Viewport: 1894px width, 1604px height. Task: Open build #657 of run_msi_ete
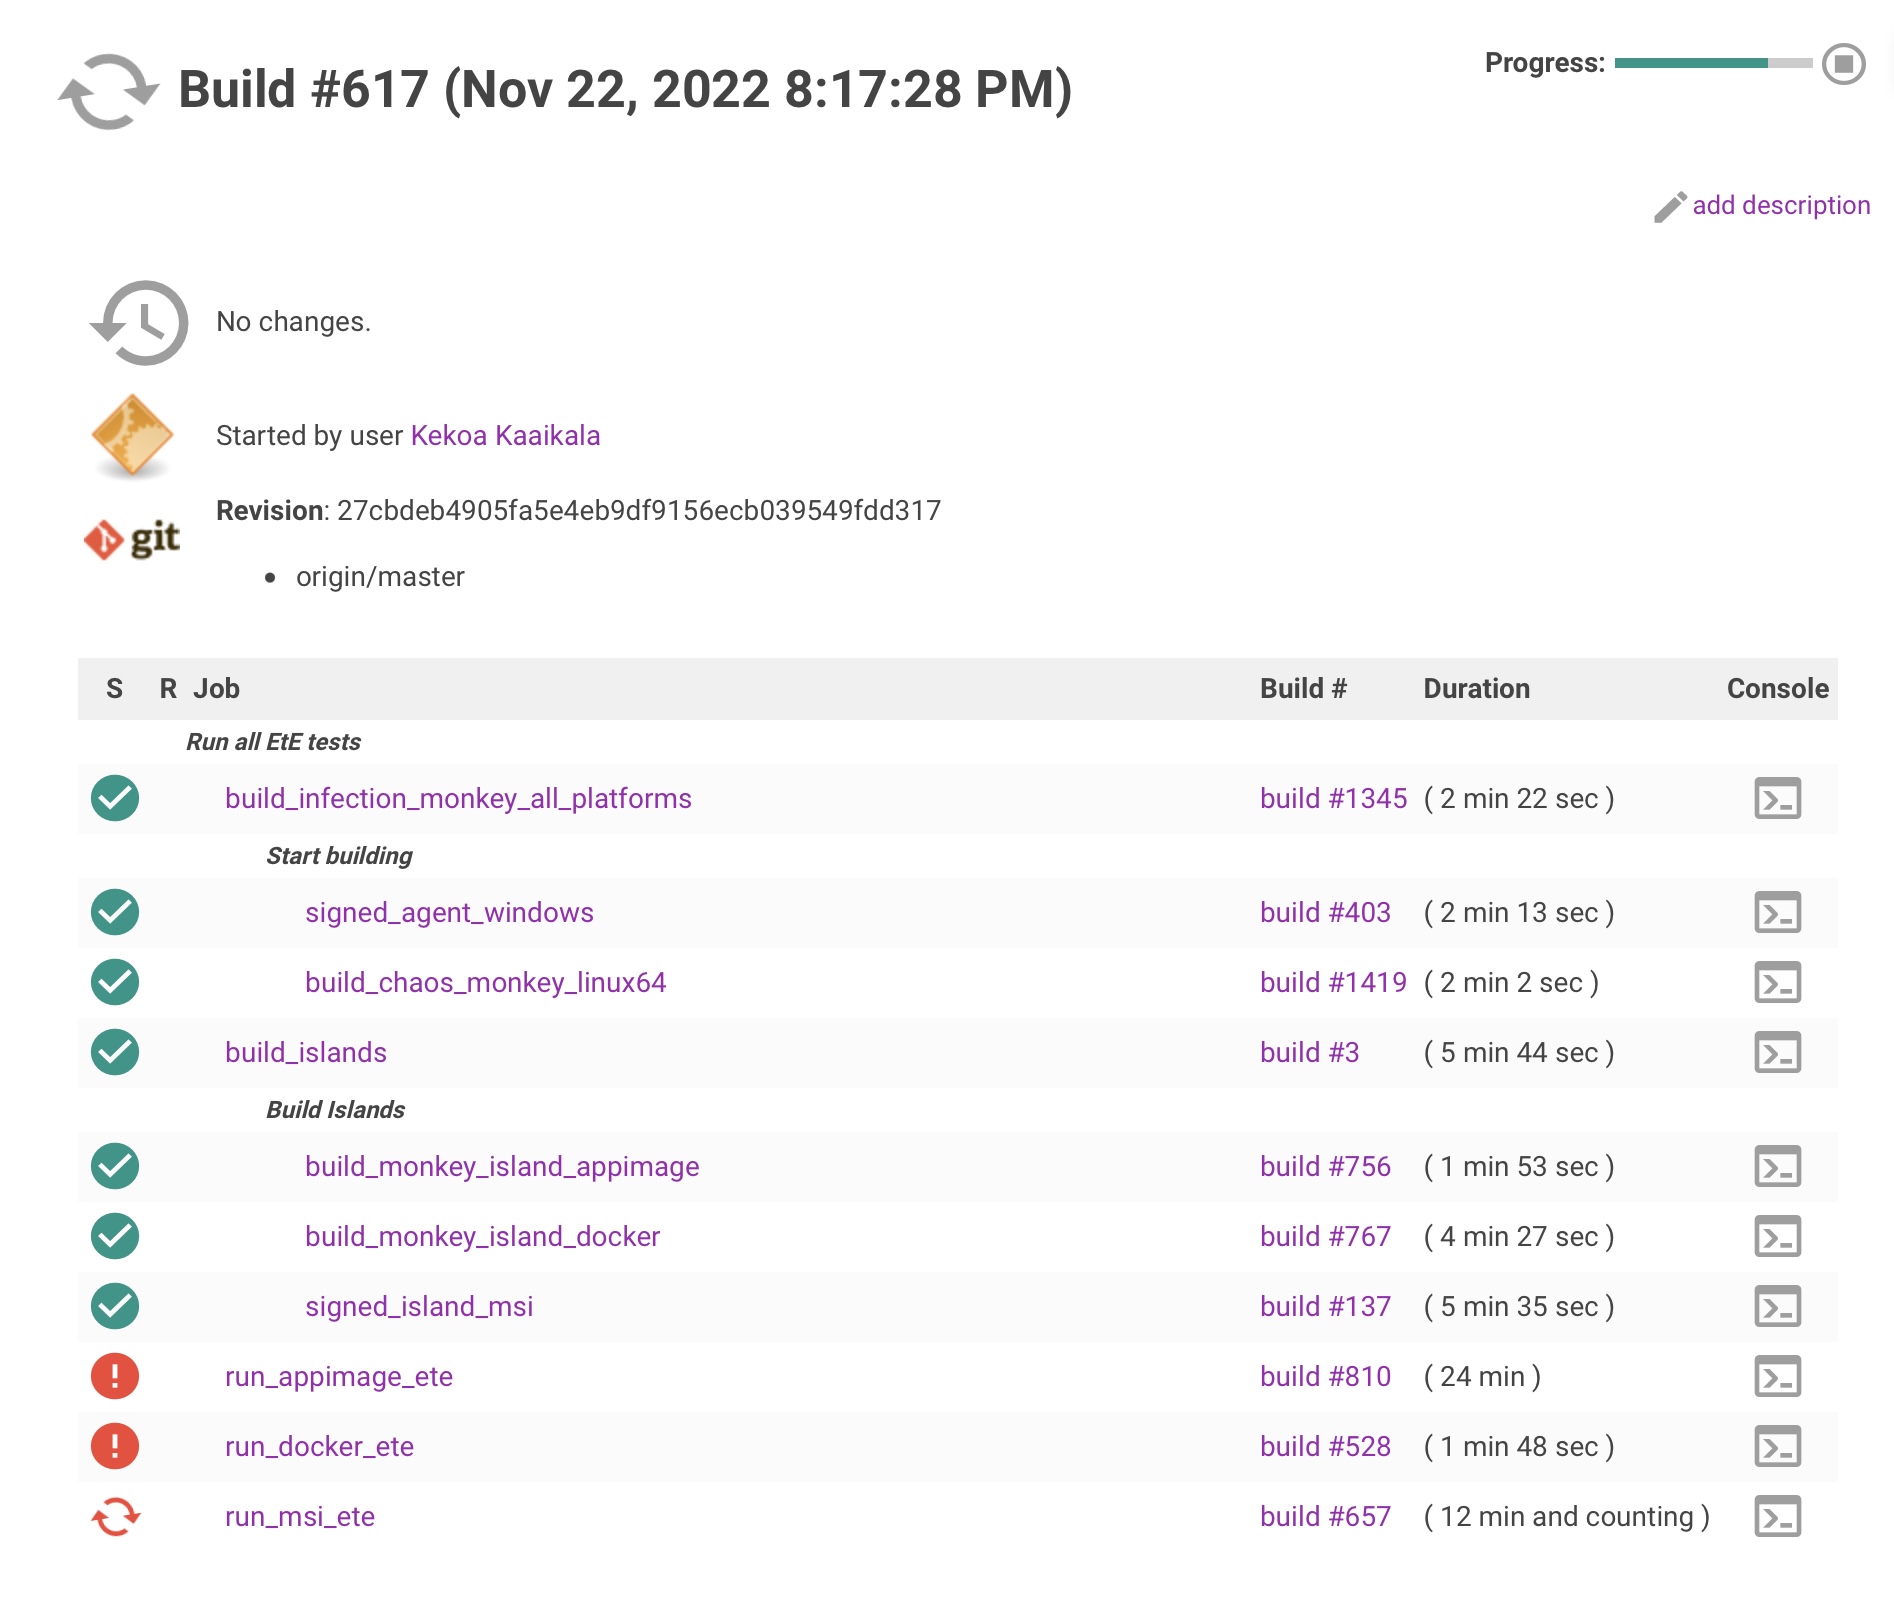tap(1324, 1516)
